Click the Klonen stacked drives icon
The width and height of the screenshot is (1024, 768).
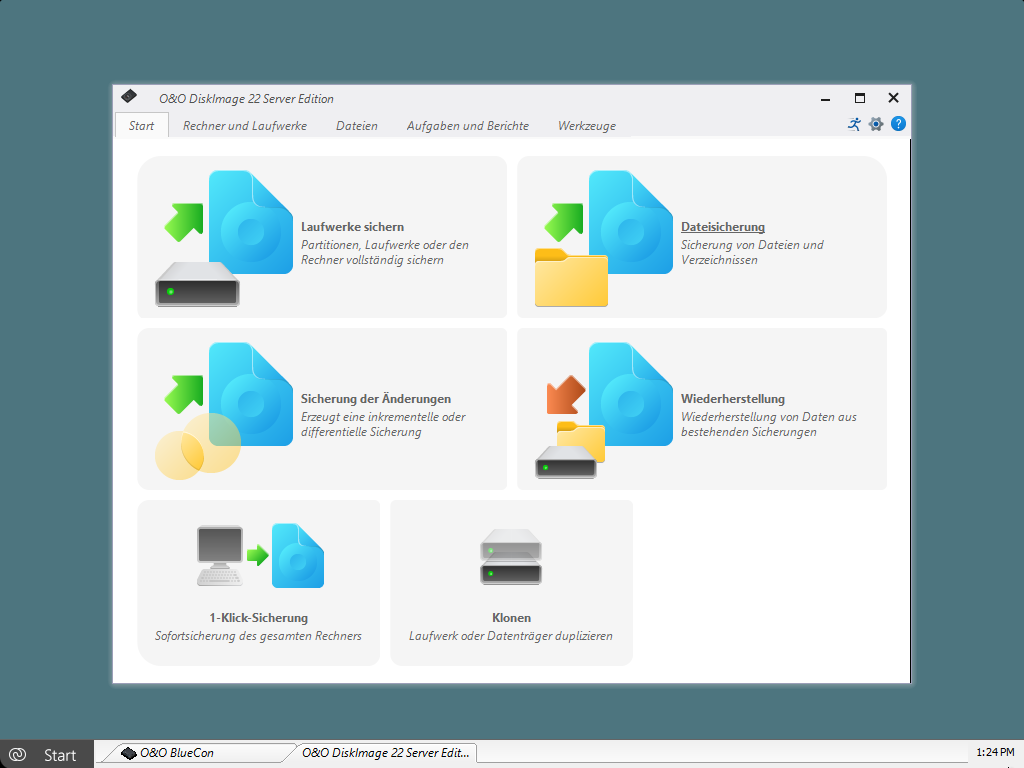[511, 556]
